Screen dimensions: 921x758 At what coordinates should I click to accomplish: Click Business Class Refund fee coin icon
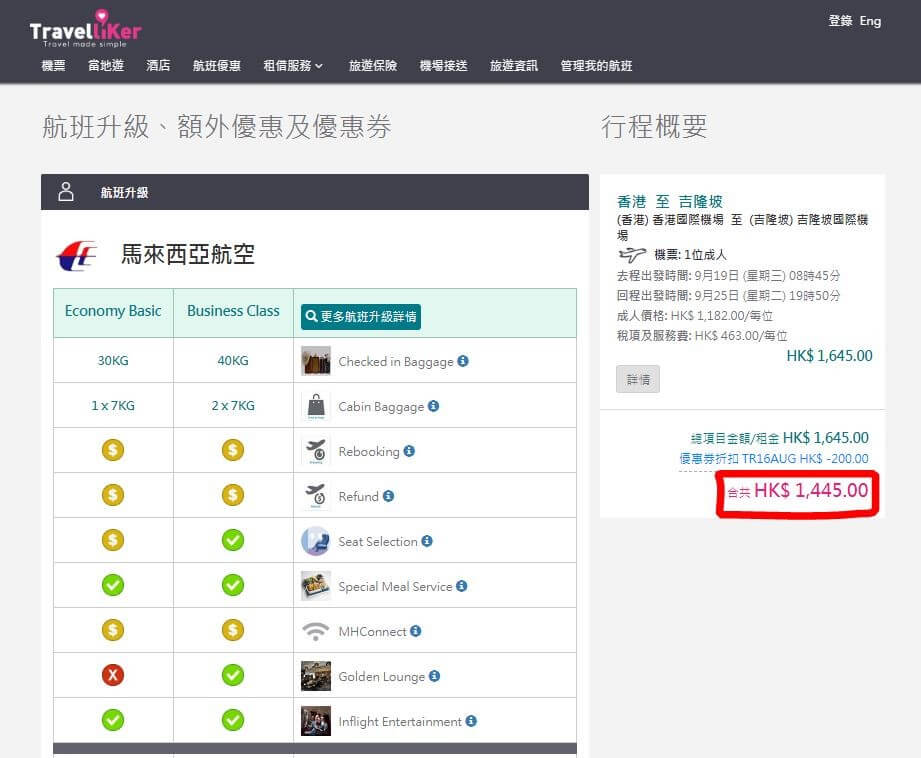[x=233, y=495]
